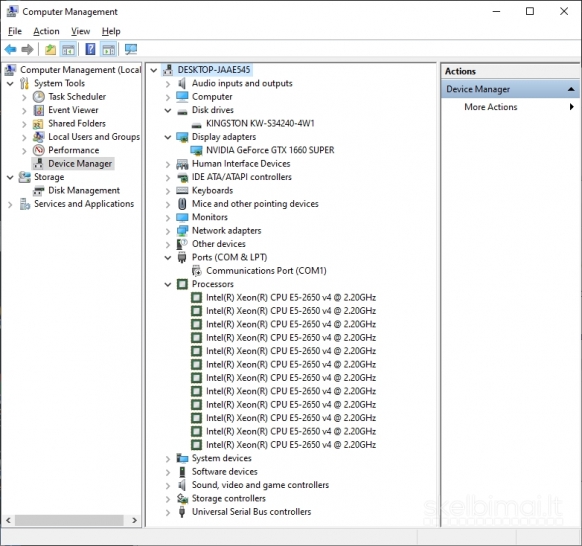This screenshot has height=546, width=582.
Task: Open the File menu
Action: (15, 31)
